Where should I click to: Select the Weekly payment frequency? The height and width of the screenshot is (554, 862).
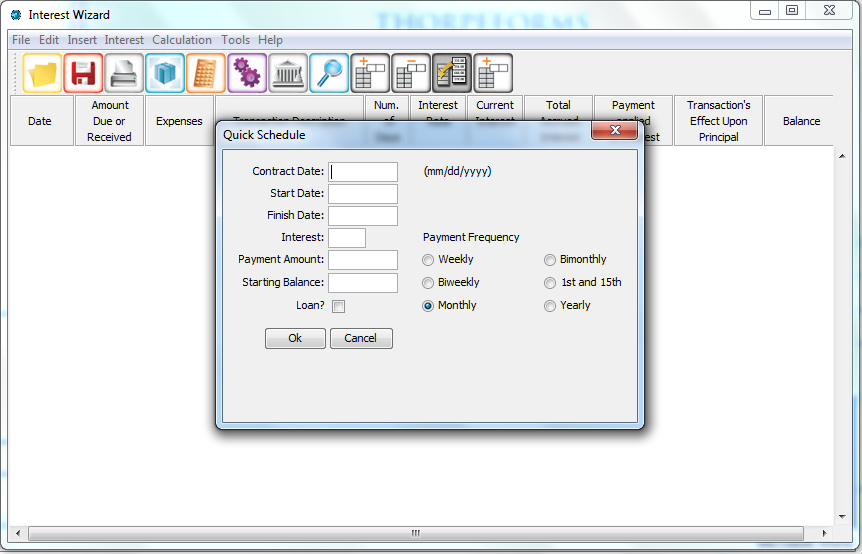click(429, 260)
